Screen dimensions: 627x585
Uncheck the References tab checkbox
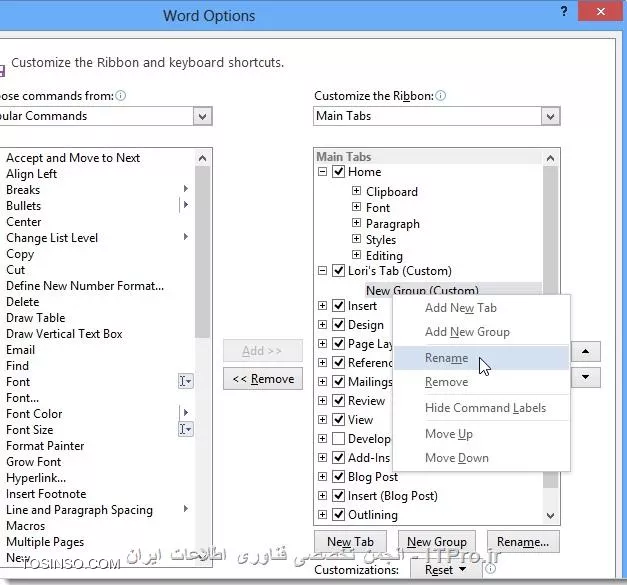338,362
